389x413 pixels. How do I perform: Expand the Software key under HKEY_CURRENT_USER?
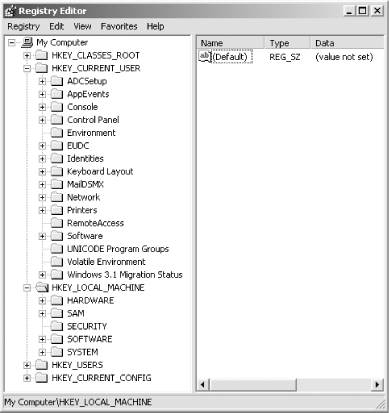click(x=42, y=236)
